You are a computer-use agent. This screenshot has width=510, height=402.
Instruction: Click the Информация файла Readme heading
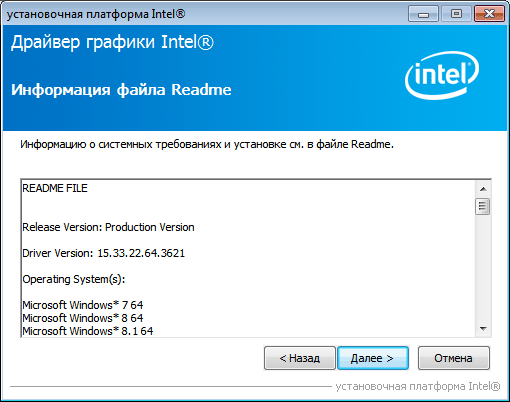pyautogui.click(x=121, y=90)
